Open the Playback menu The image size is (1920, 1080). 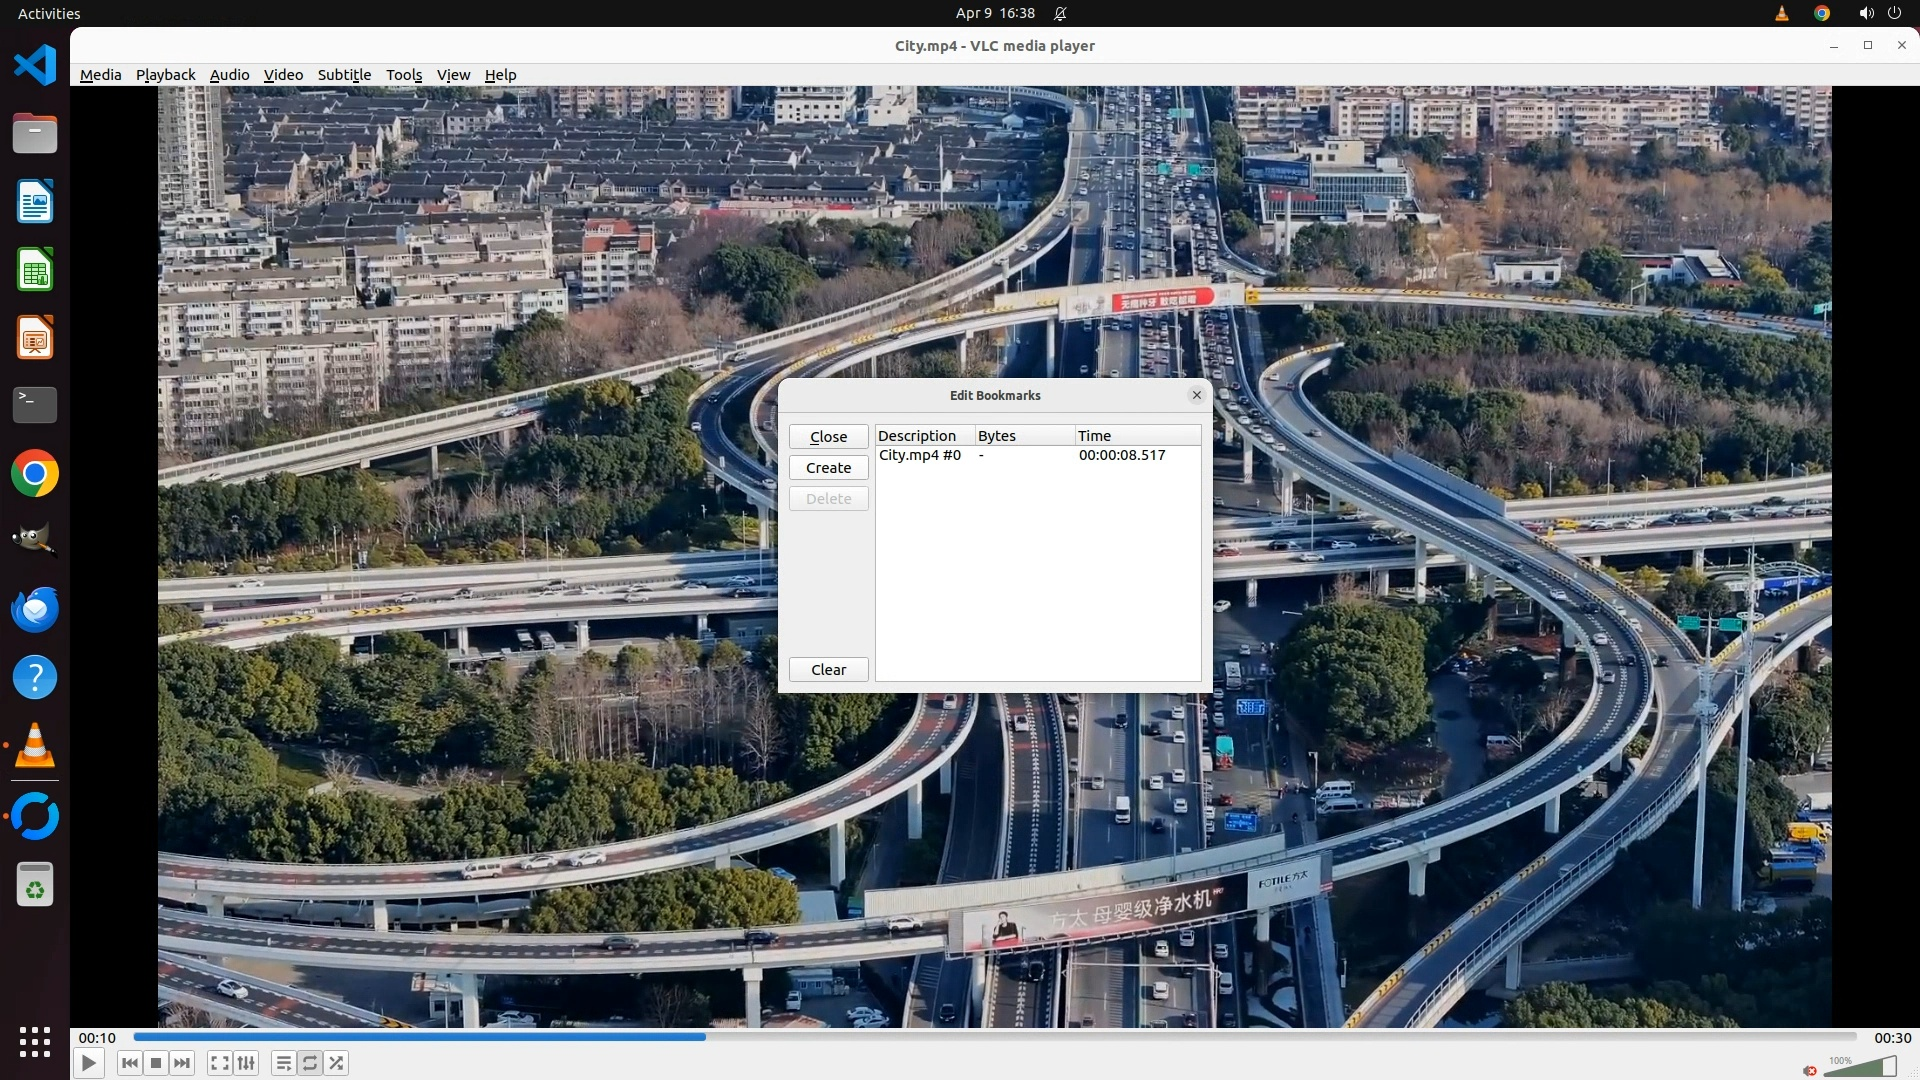pos(165,75)
